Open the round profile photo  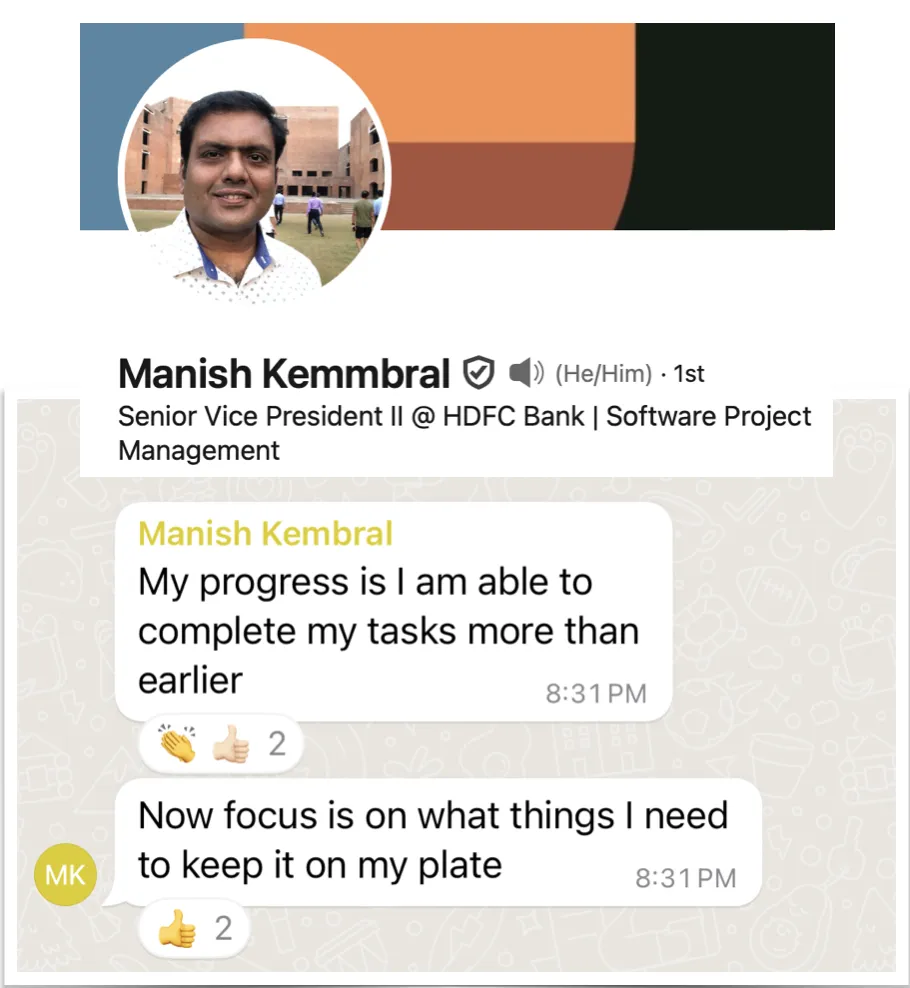point(254,170)
